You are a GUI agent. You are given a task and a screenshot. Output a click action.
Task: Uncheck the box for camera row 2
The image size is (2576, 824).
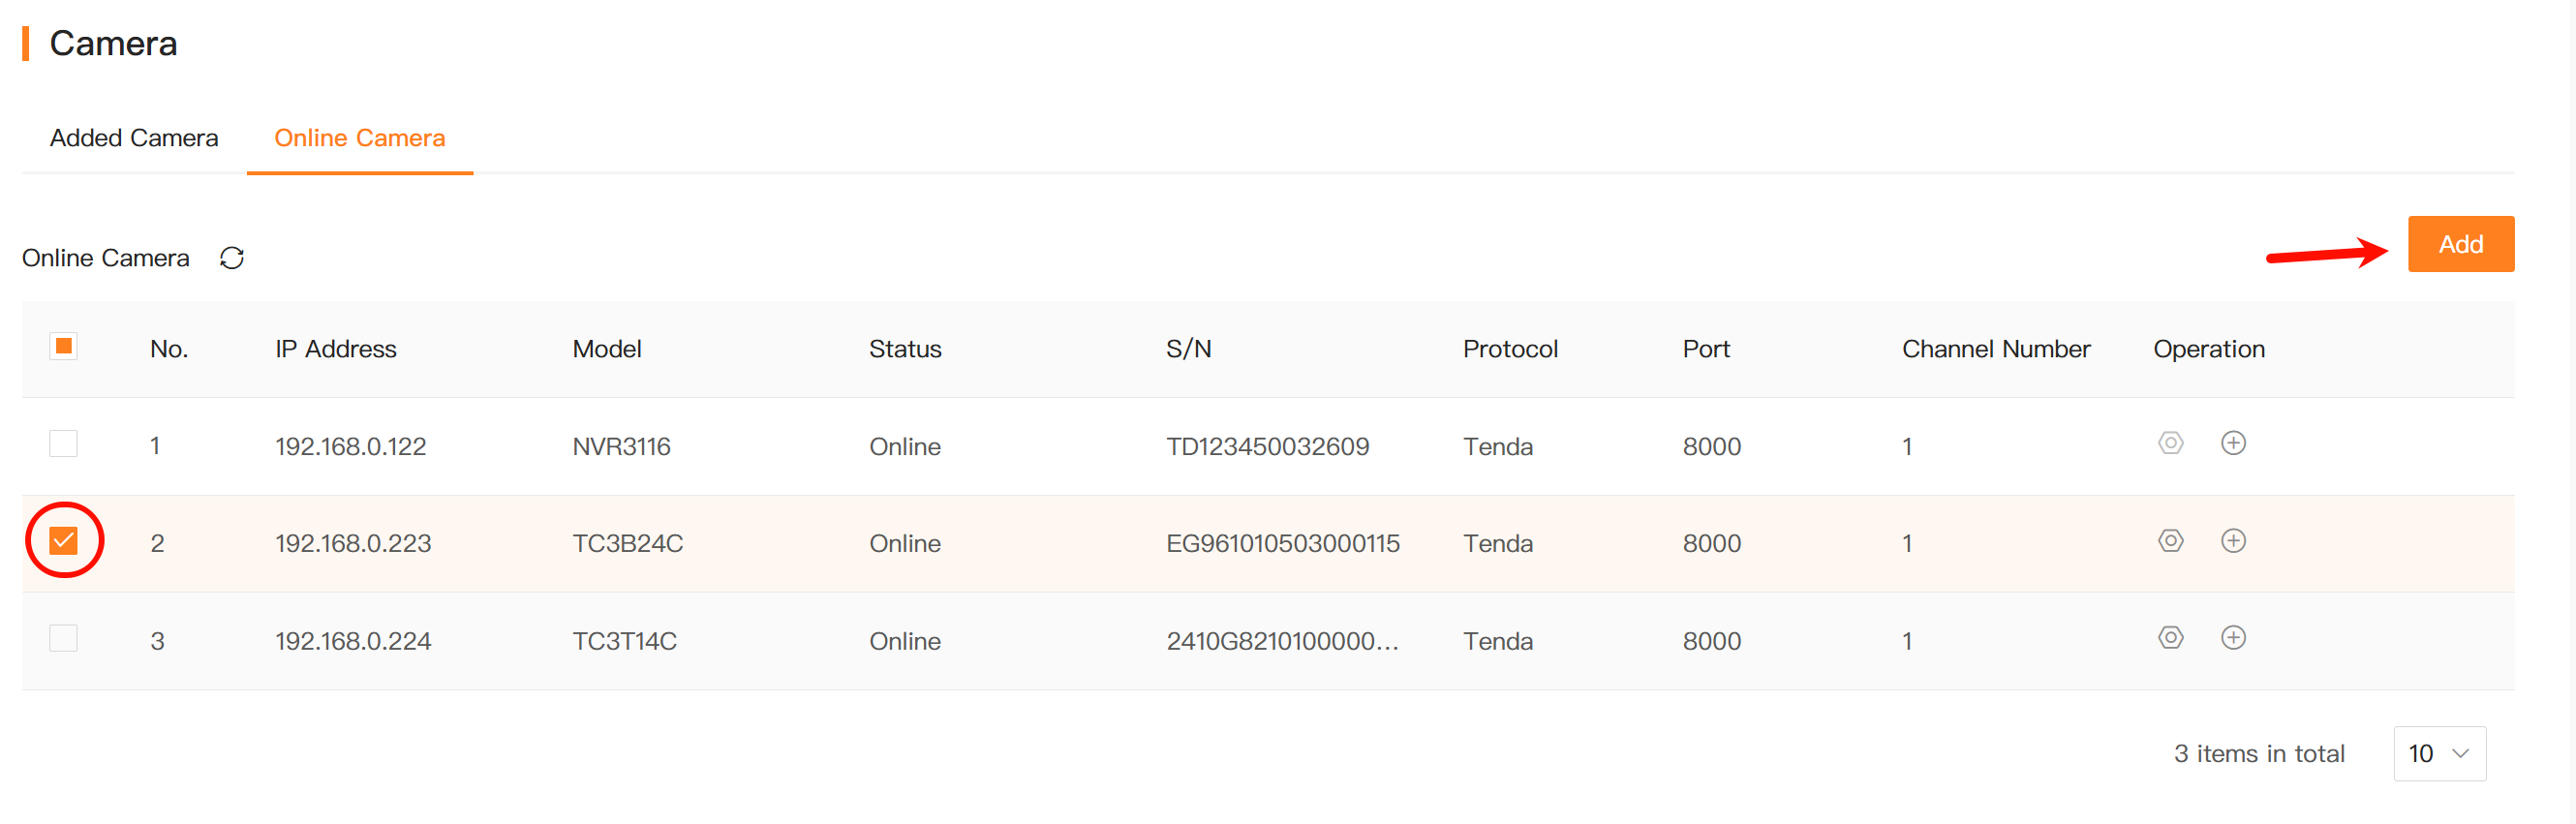click(x=63, y=541)
